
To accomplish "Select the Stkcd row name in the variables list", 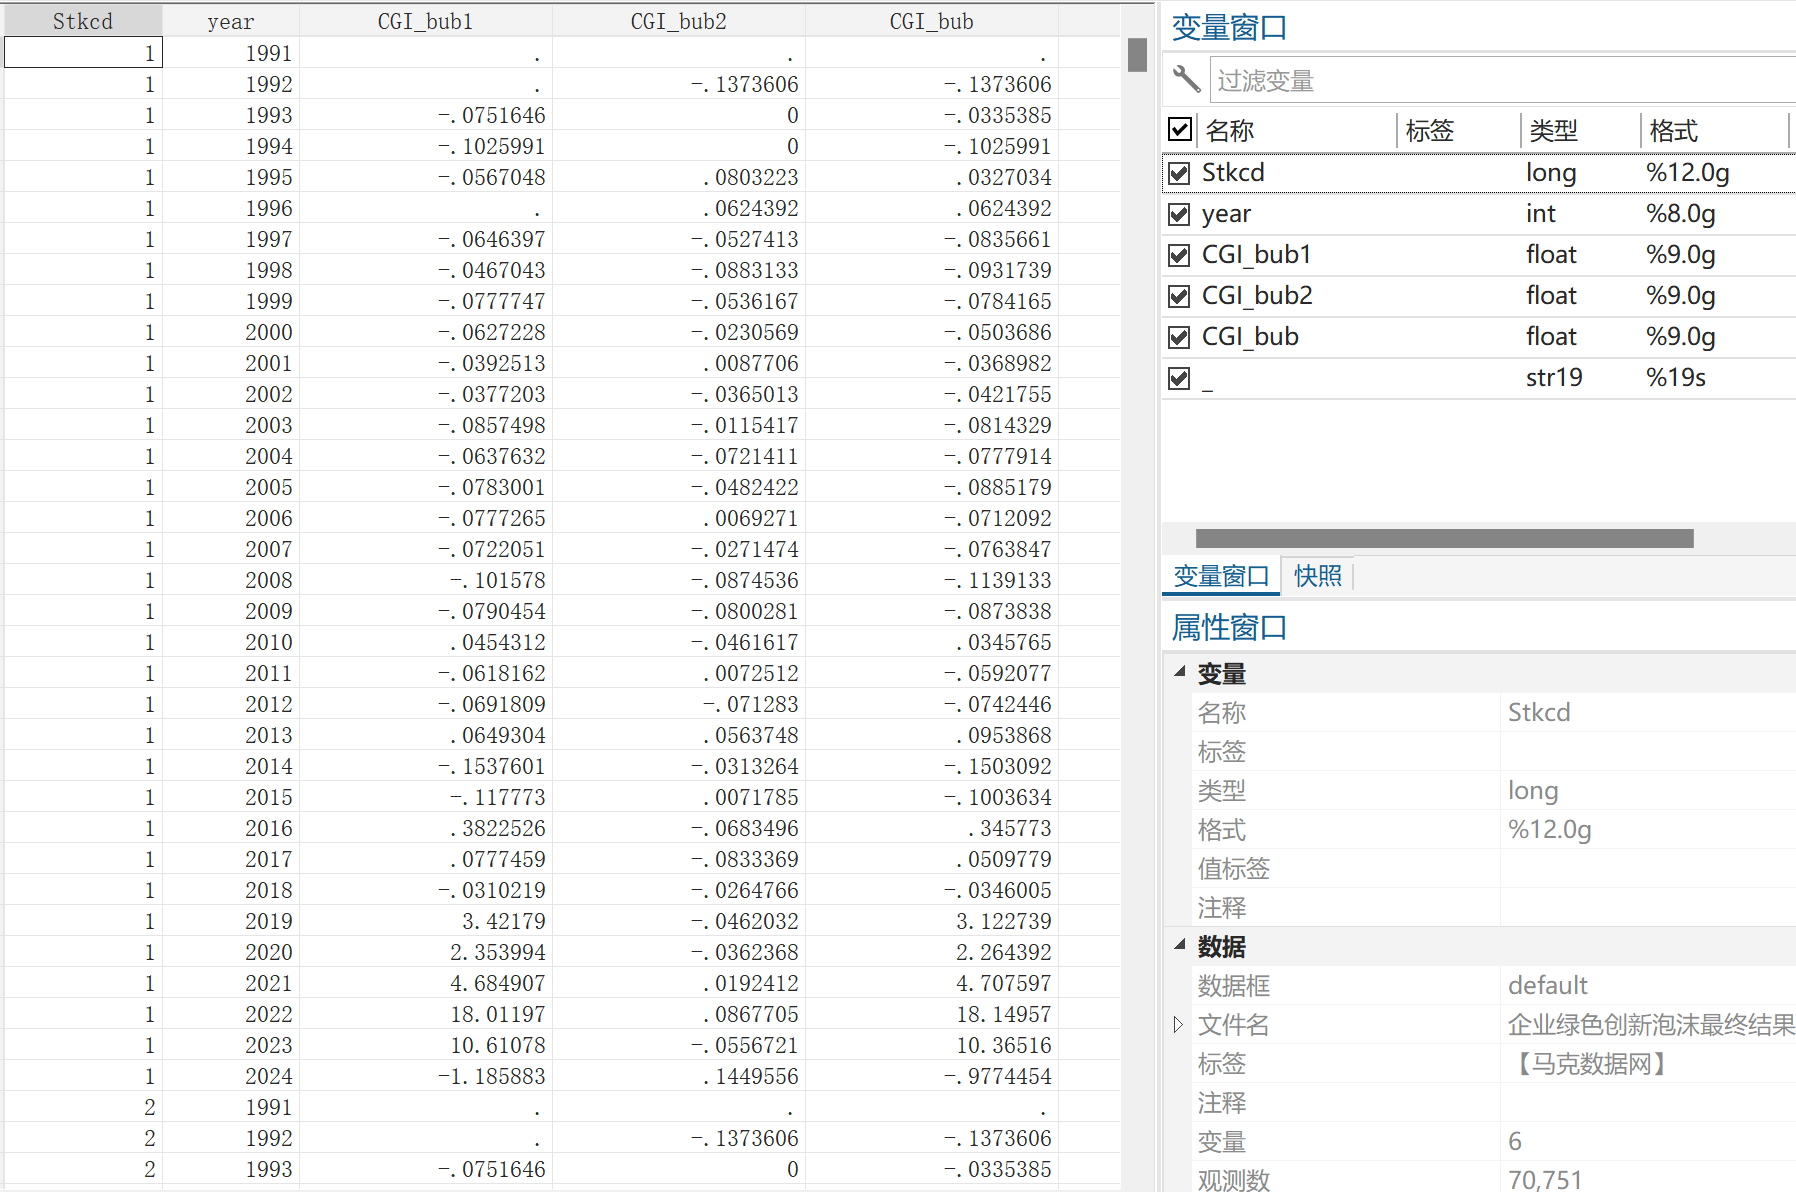I will click(1233, 173).
